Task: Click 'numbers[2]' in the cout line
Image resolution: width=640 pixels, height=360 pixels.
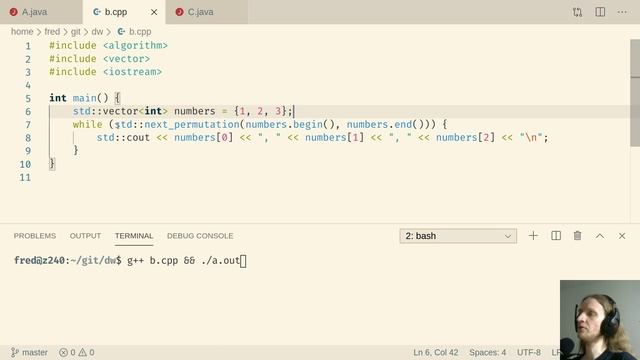Action: click(x=465, y=138)
